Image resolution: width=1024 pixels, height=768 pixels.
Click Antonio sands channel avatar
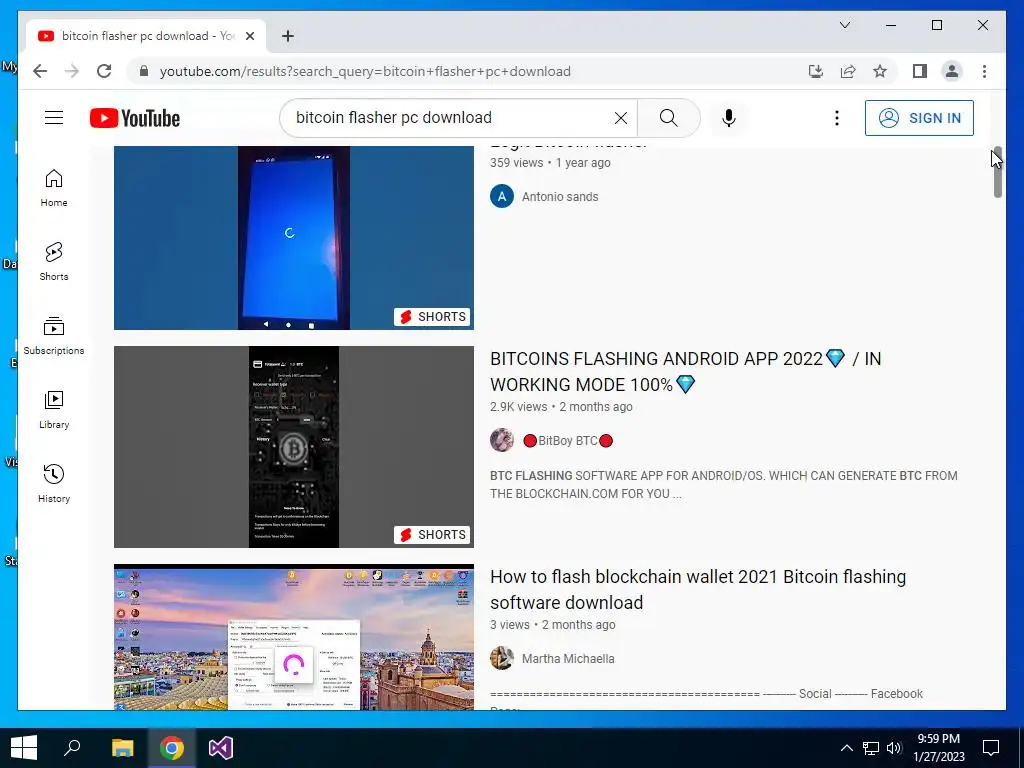click(x=502, y=197)
